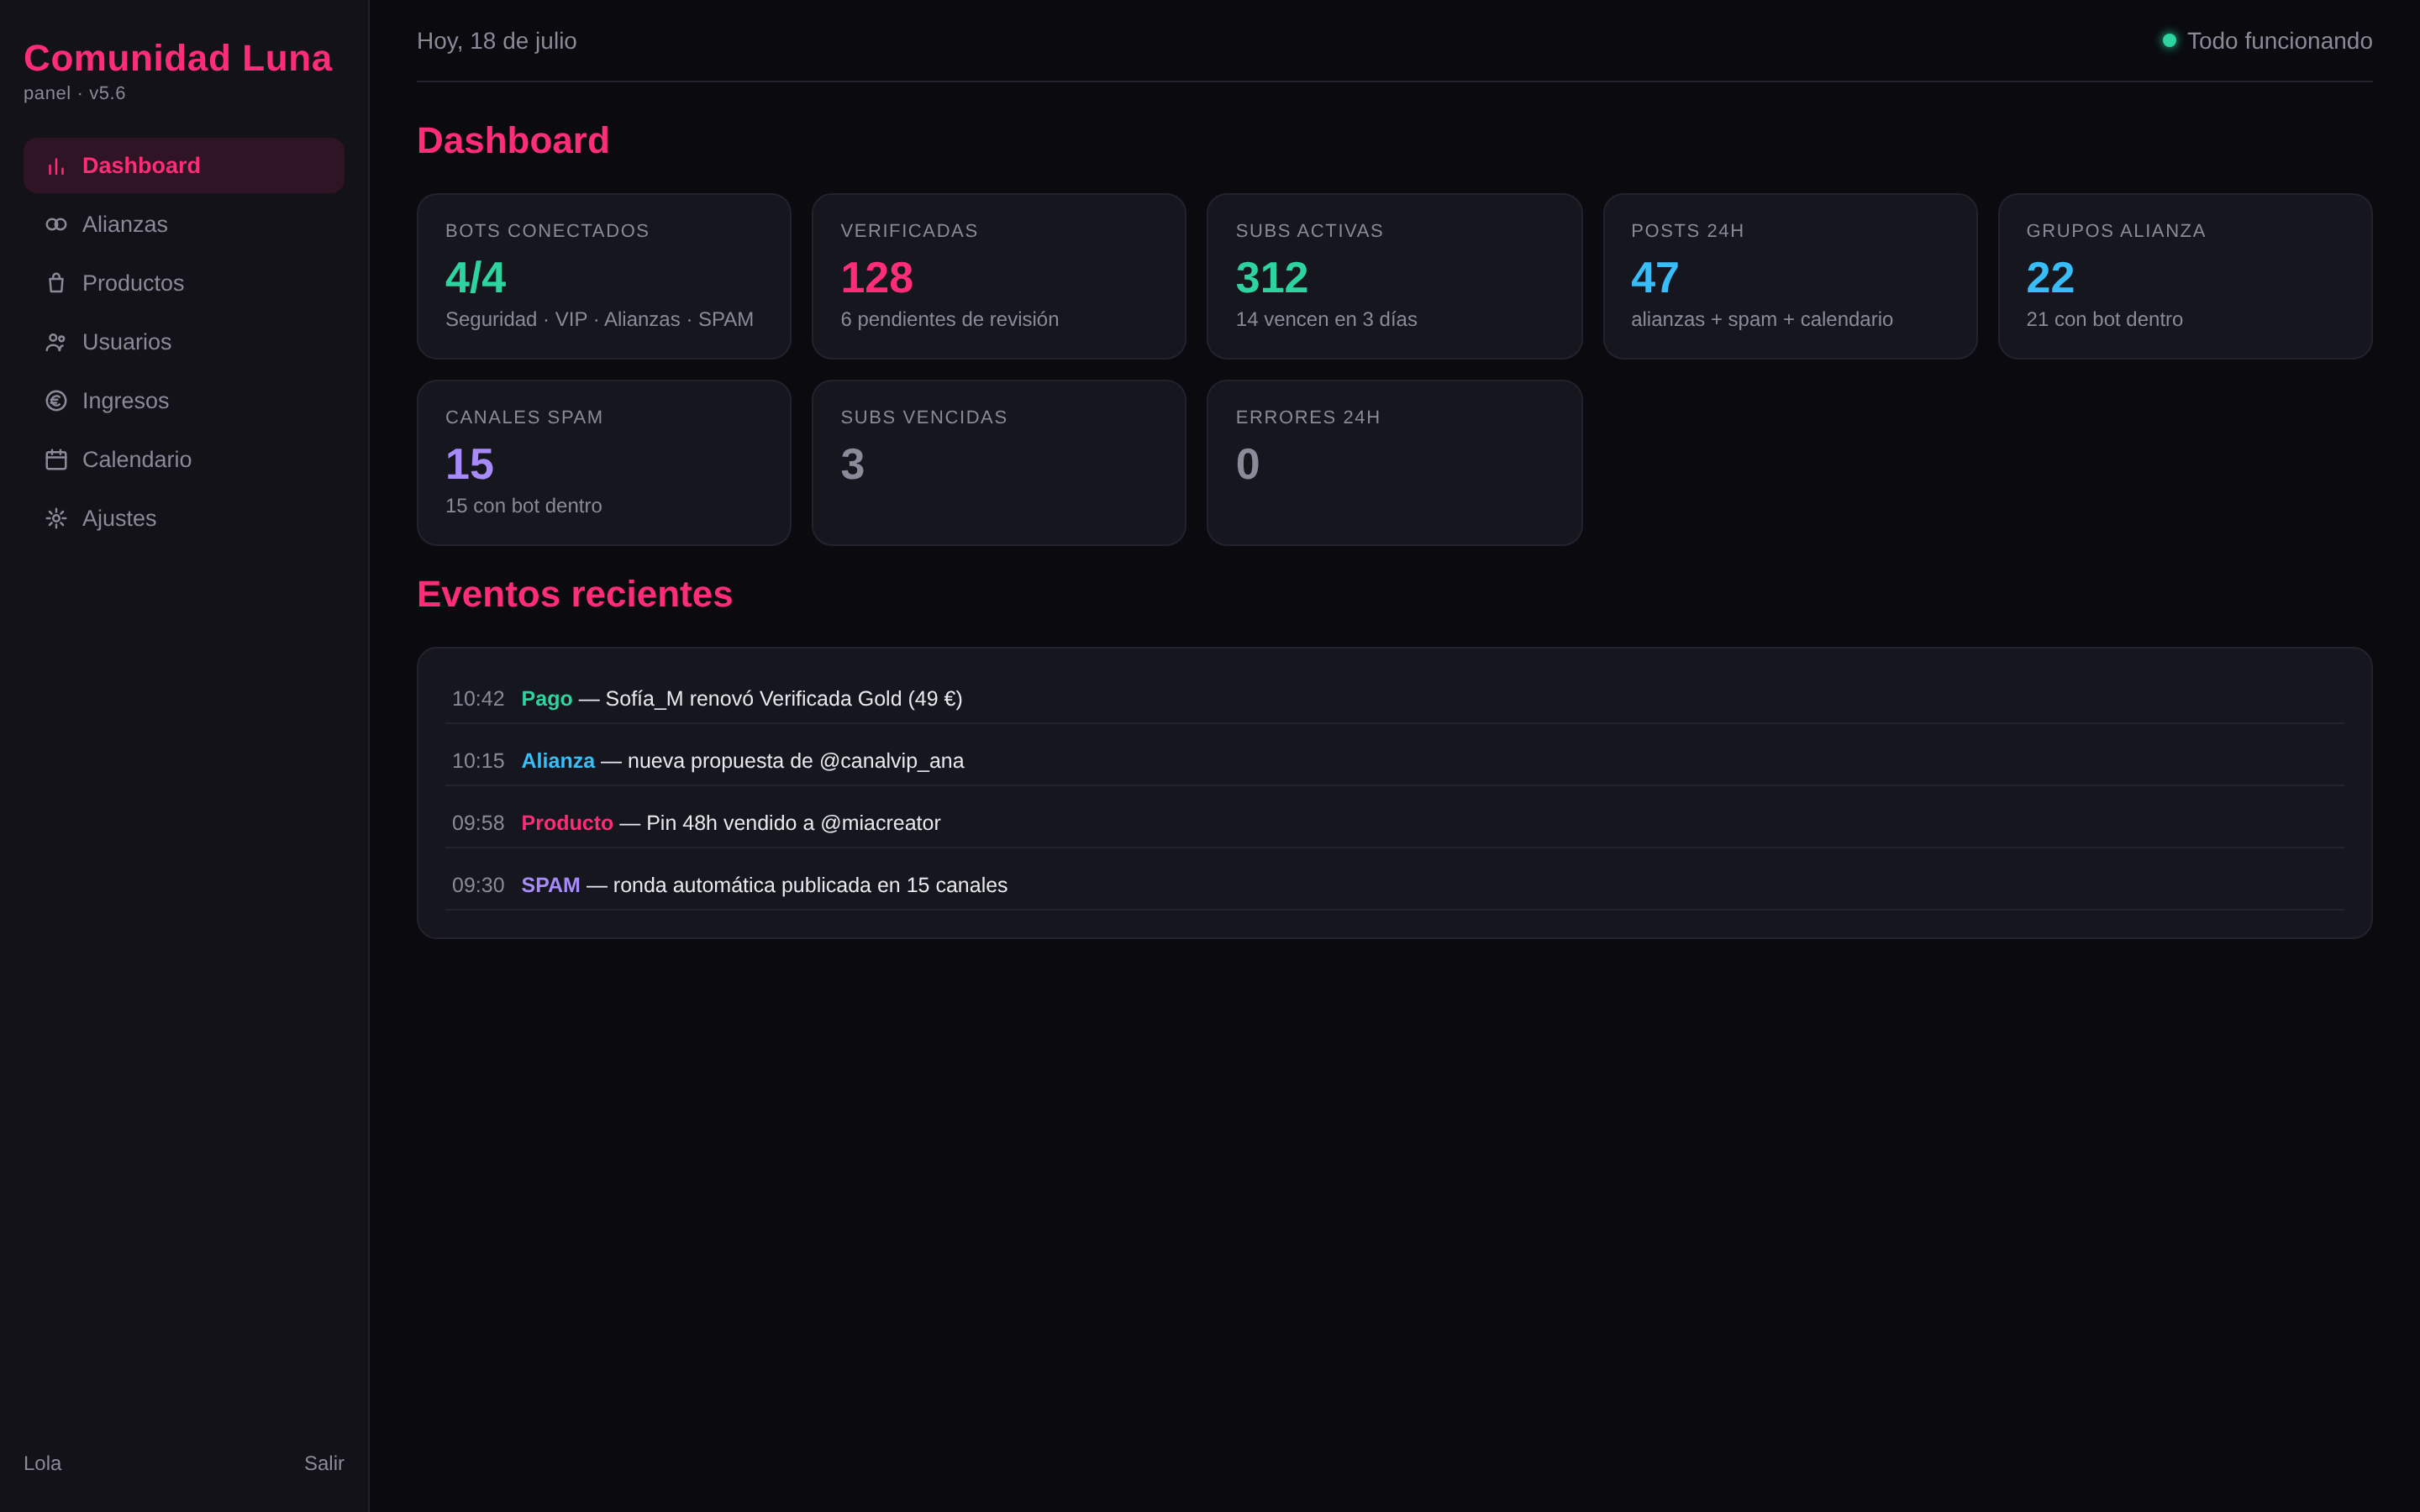Click the 10:42 Pago event row
This screenshot has height=1512, width=2420.
1394,699
